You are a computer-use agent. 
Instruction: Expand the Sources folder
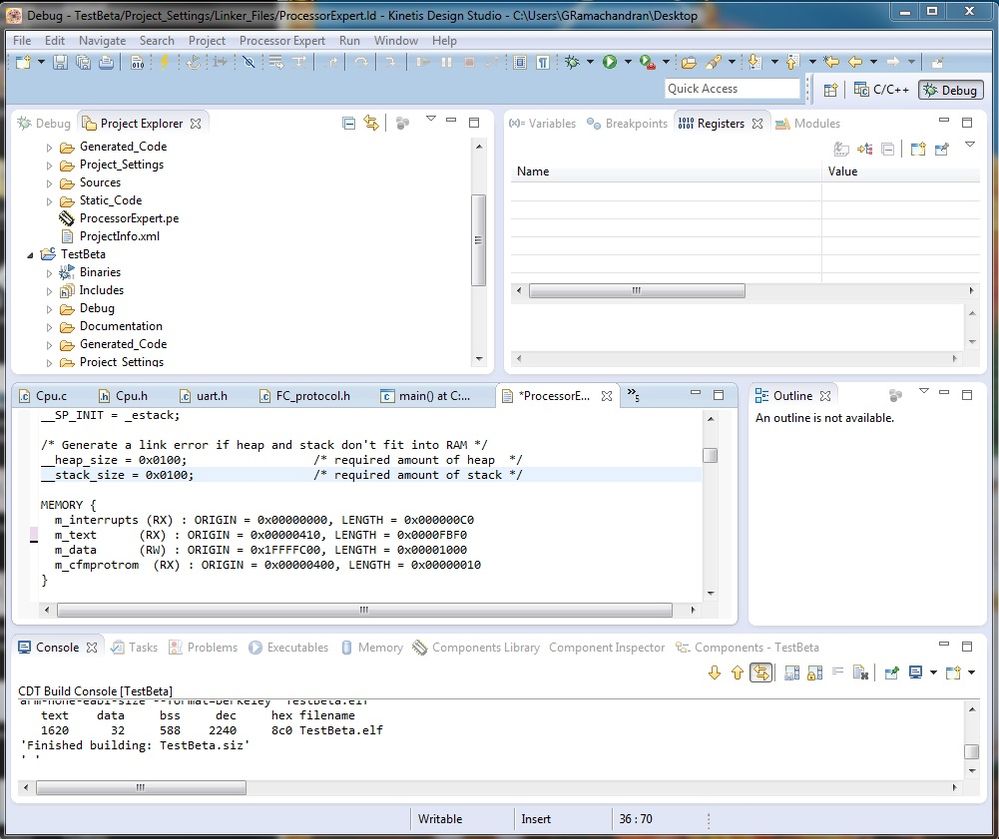coord(49,183)
